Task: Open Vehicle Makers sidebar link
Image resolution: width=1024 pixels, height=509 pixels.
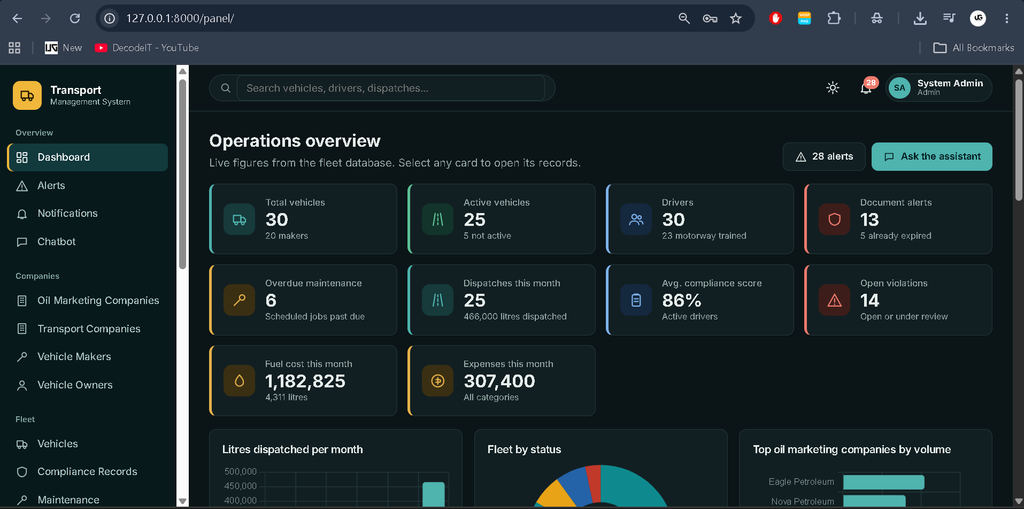Action: (88, 357)
